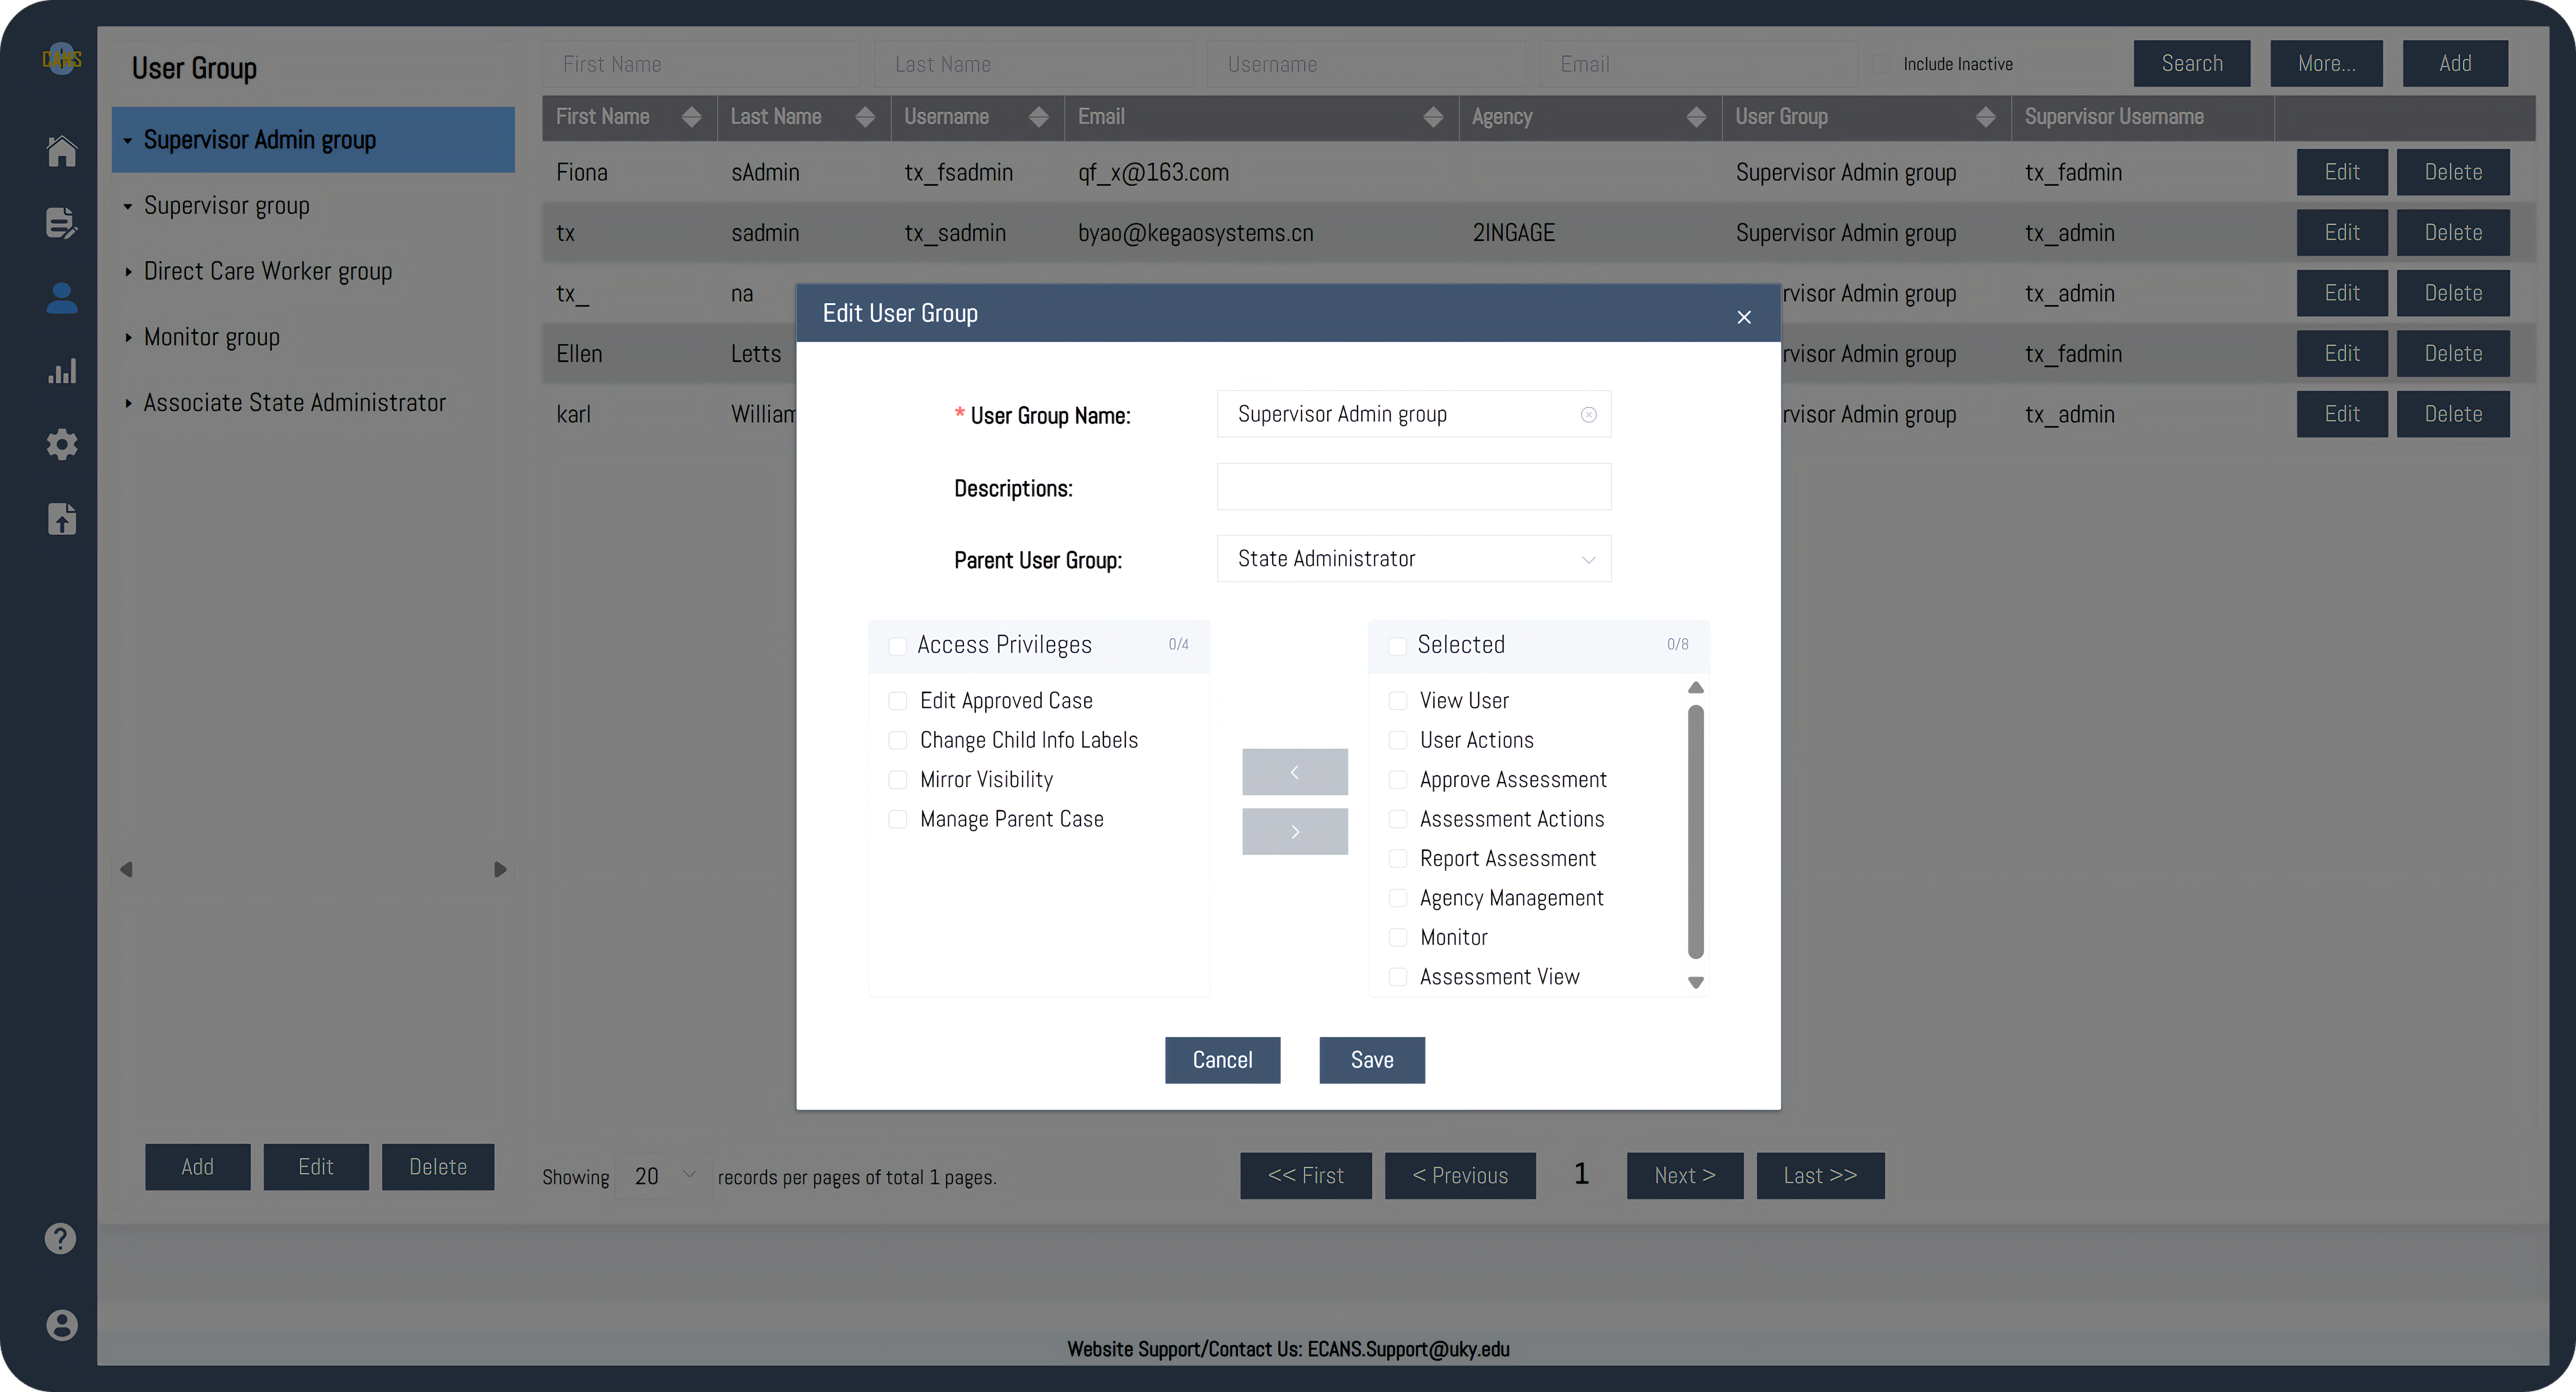Open the help question mark icon

(61, 1238)
